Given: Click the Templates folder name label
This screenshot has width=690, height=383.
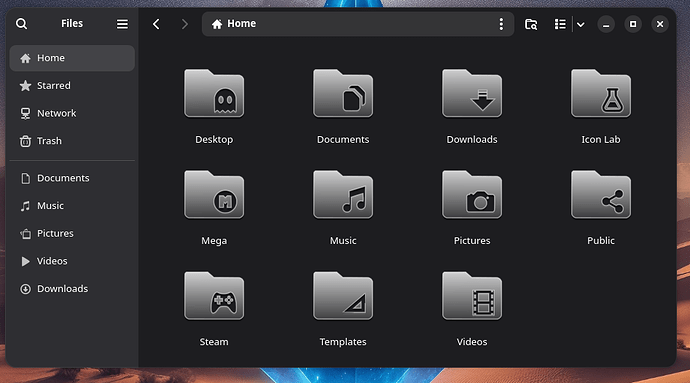Looking at the screenshot, I should [x=343, y=342].
